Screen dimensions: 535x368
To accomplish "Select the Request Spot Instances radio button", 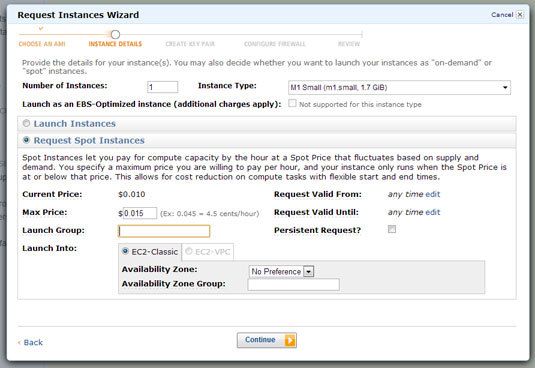I will pyautogui.click(x=26, y=140).
